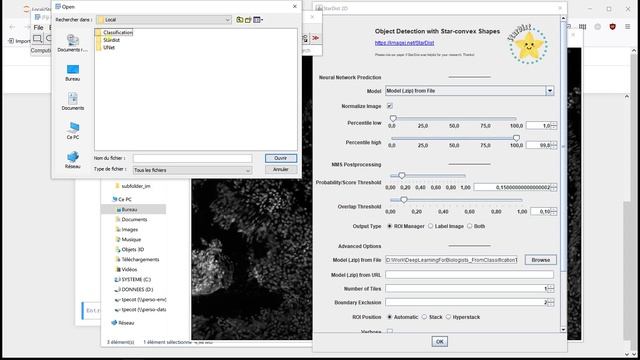
Task: Open the Documents récents shortcut in Open dialog
Action: (x=73, y=43)
